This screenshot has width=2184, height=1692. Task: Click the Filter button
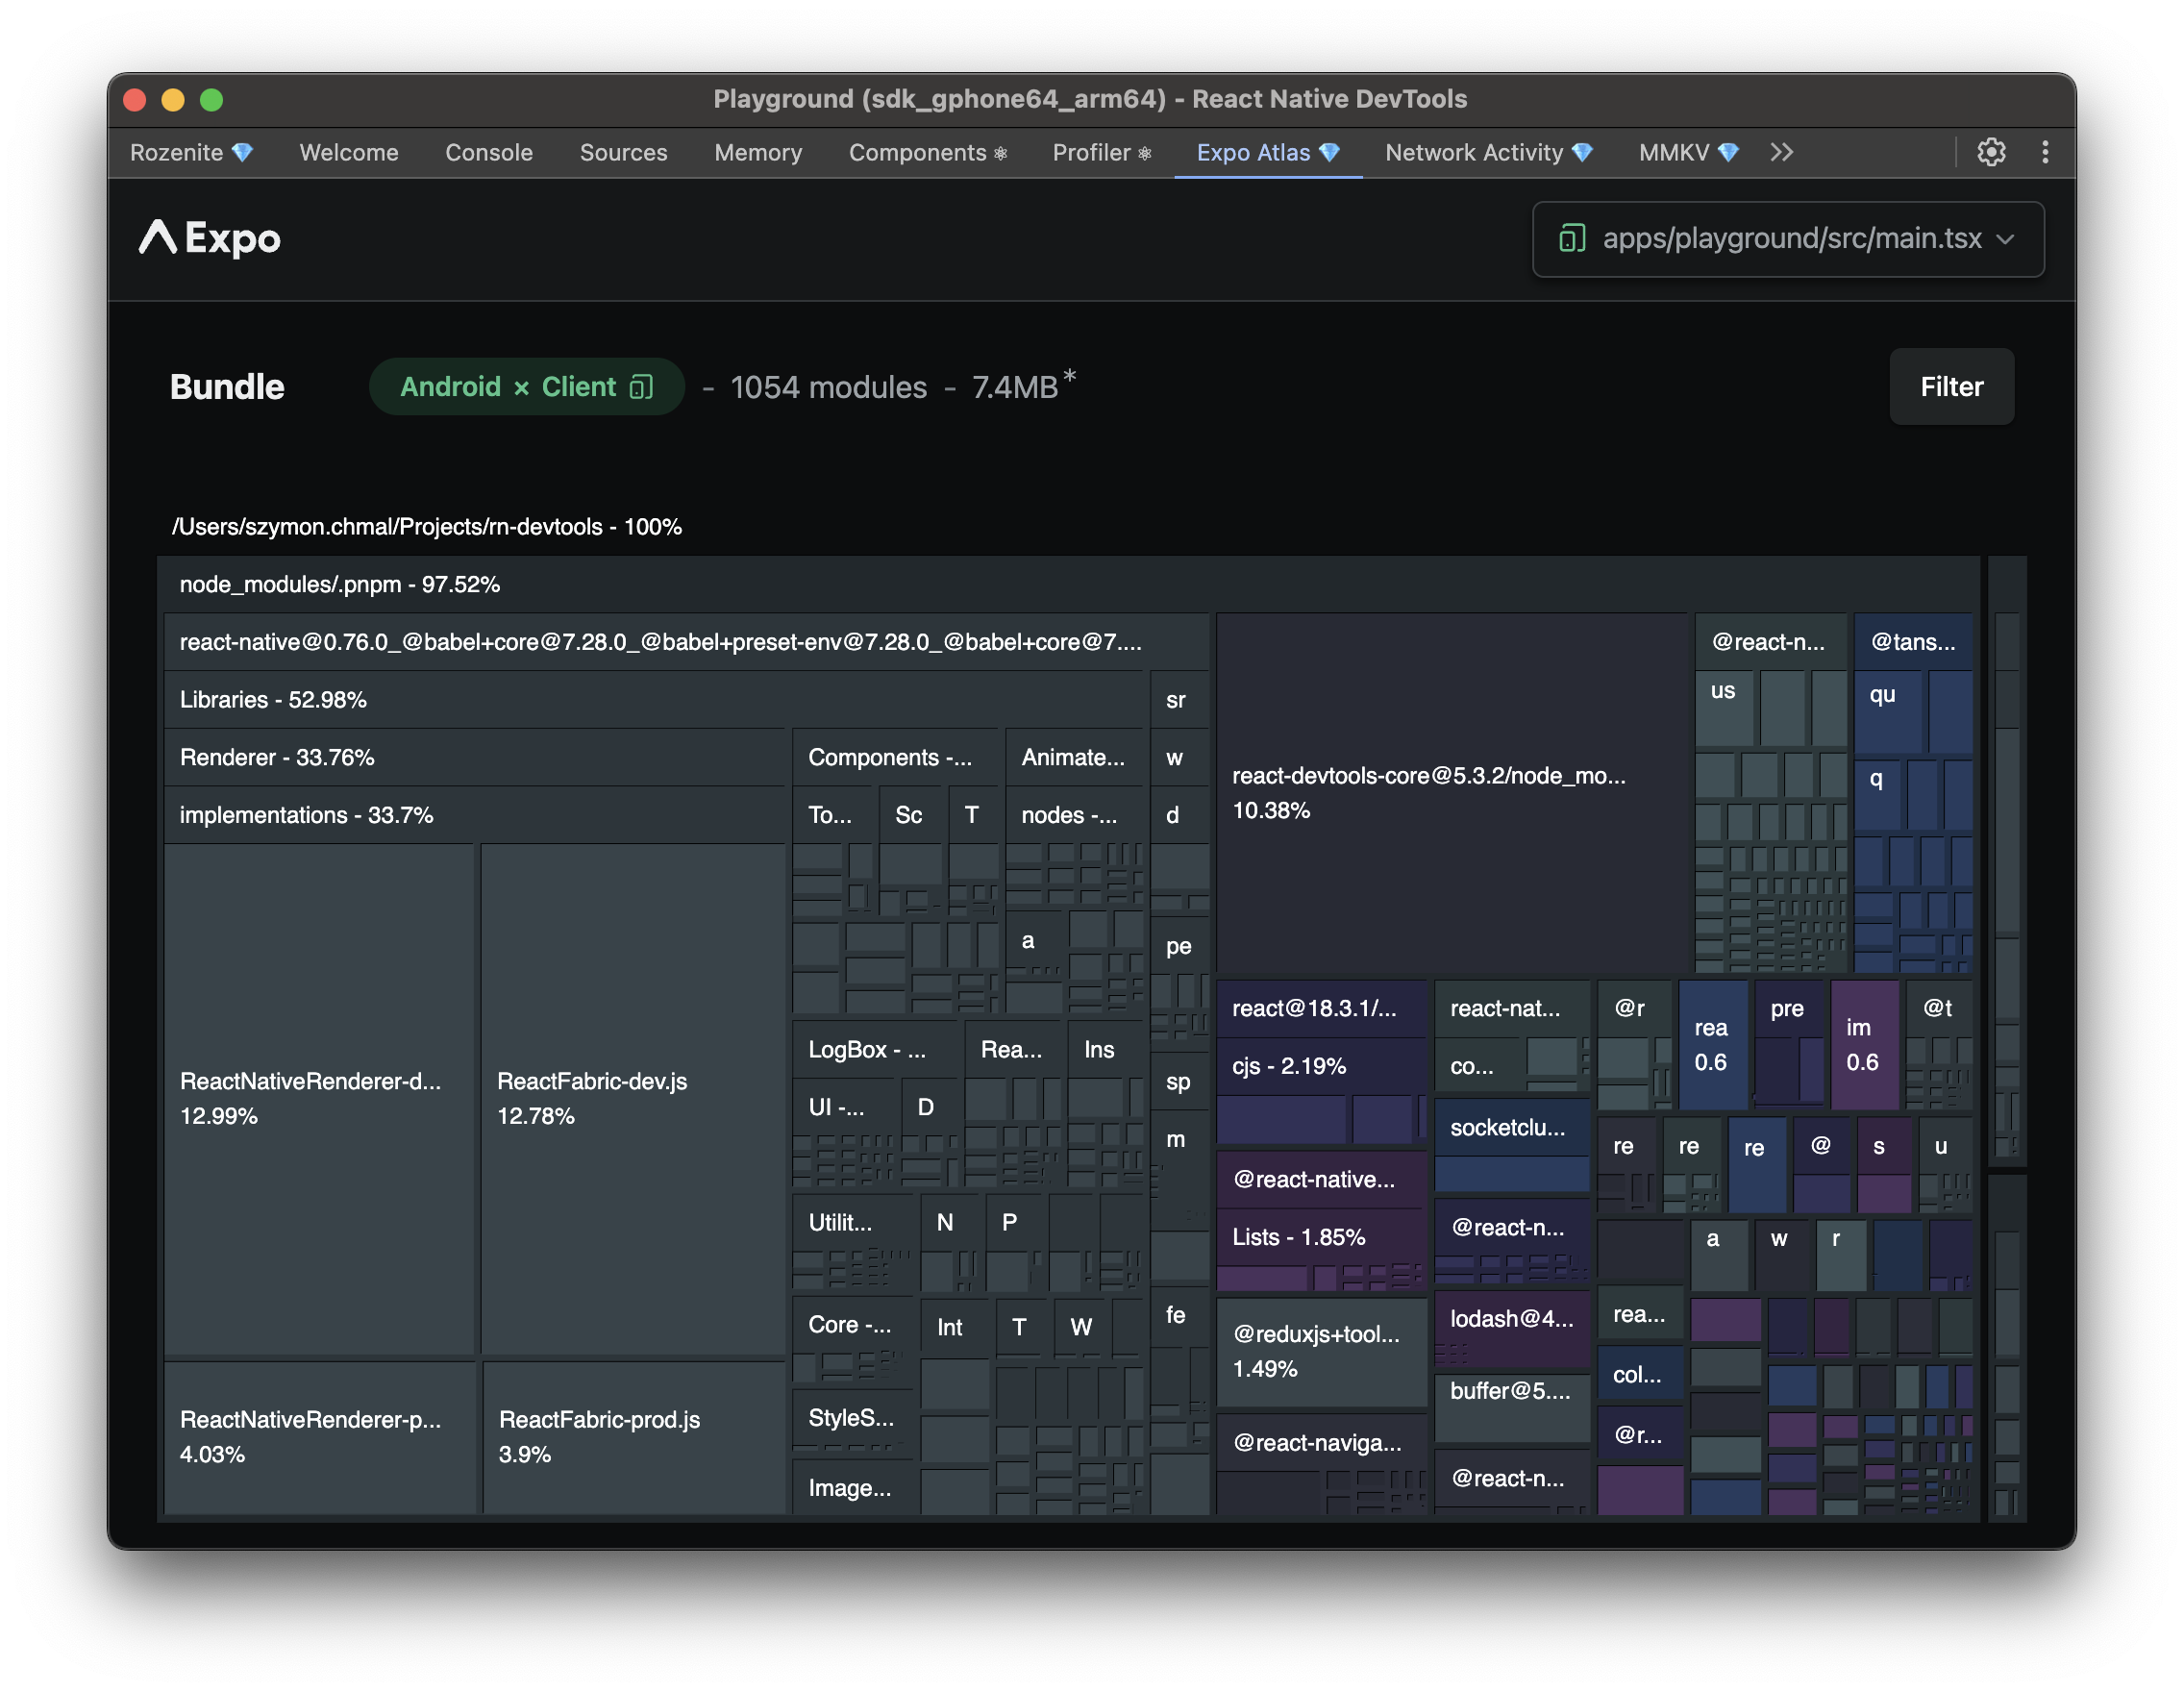click(x=1950, y=387)
